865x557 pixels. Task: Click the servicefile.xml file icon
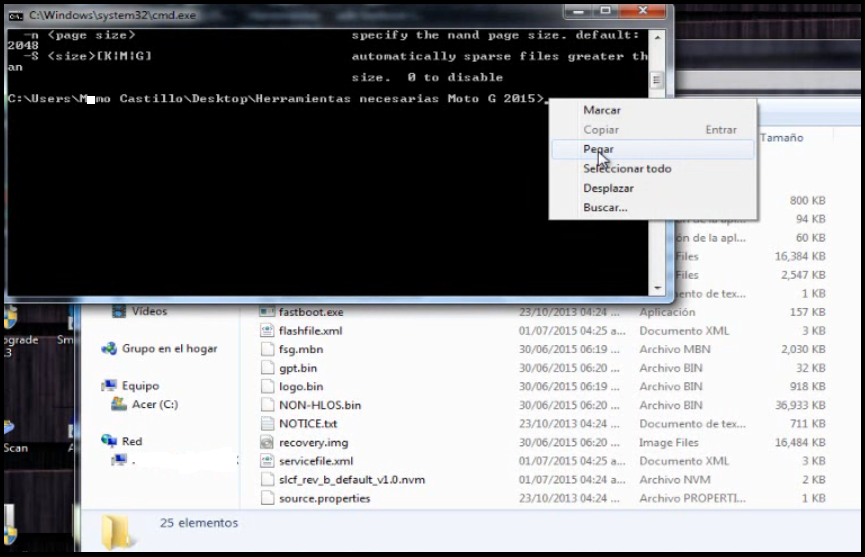[267, 461]
